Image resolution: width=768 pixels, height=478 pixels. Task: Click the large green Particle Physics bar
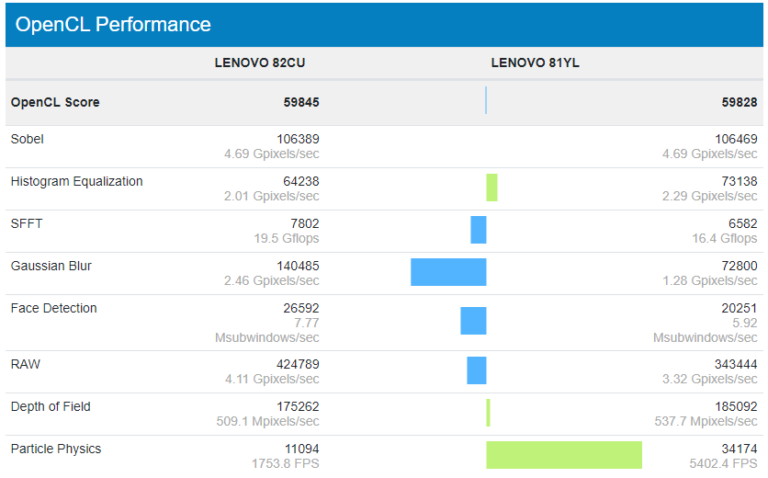(564, 455)
